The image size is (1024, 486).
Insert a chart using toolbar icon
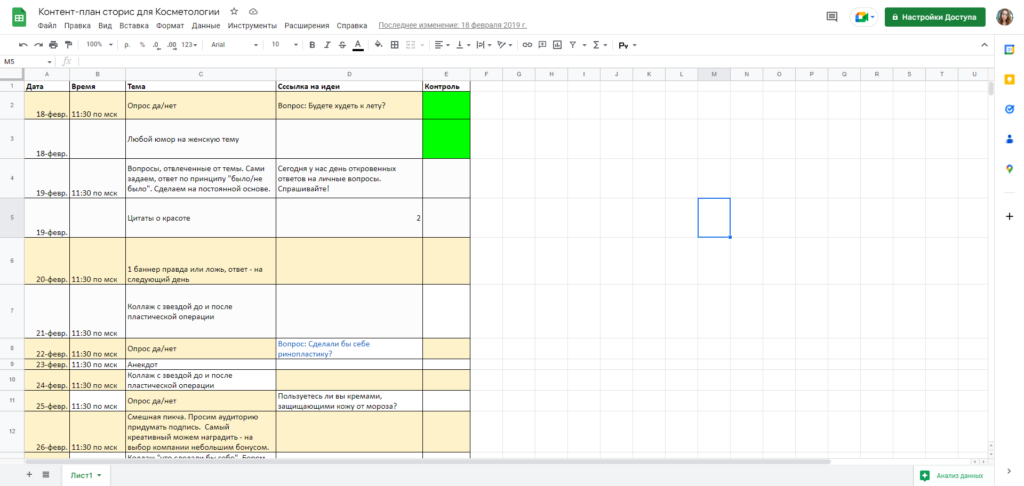coord(555,45)
